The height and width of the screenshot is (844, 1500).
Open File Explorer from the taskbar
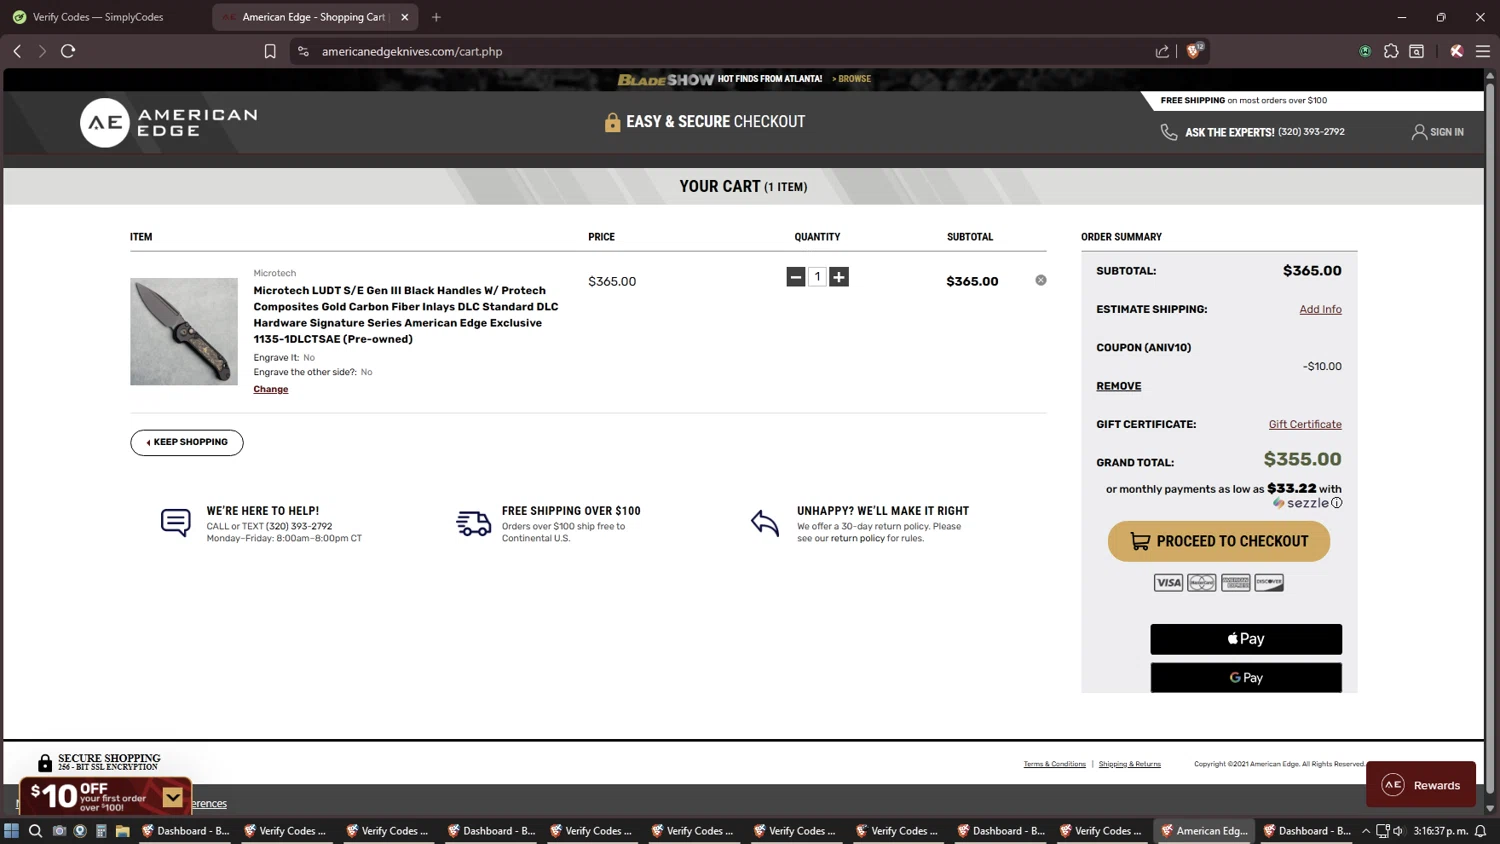123,831
